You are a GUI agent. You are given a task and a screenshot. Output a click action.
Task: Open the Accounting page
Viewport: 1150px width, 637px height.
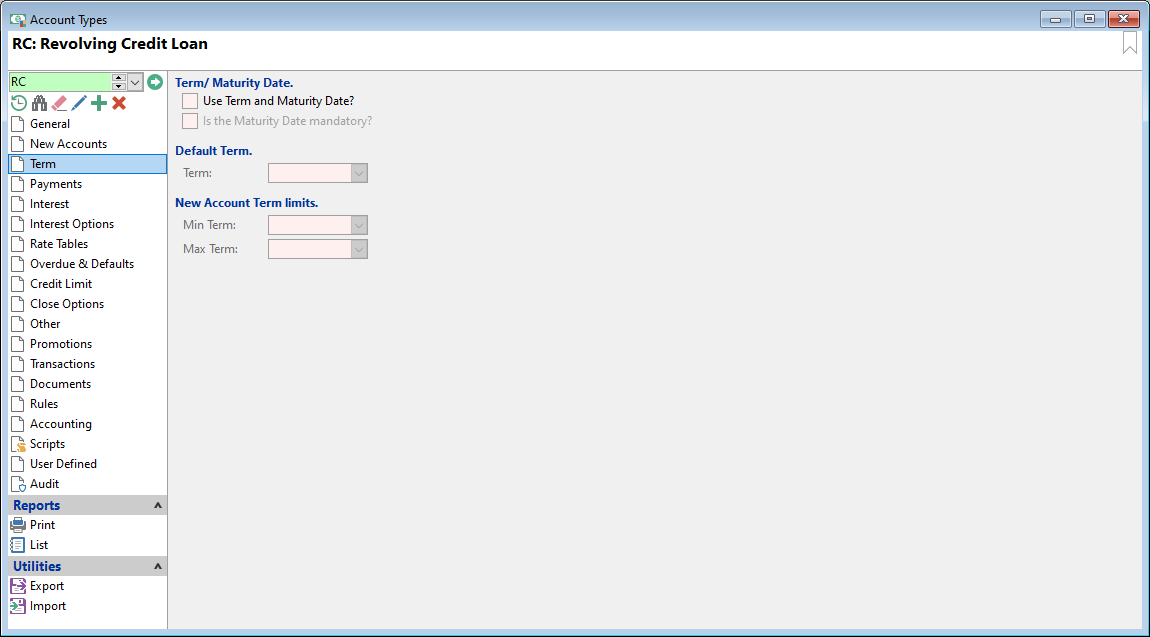pyautogui.click(x=88, y=424)
